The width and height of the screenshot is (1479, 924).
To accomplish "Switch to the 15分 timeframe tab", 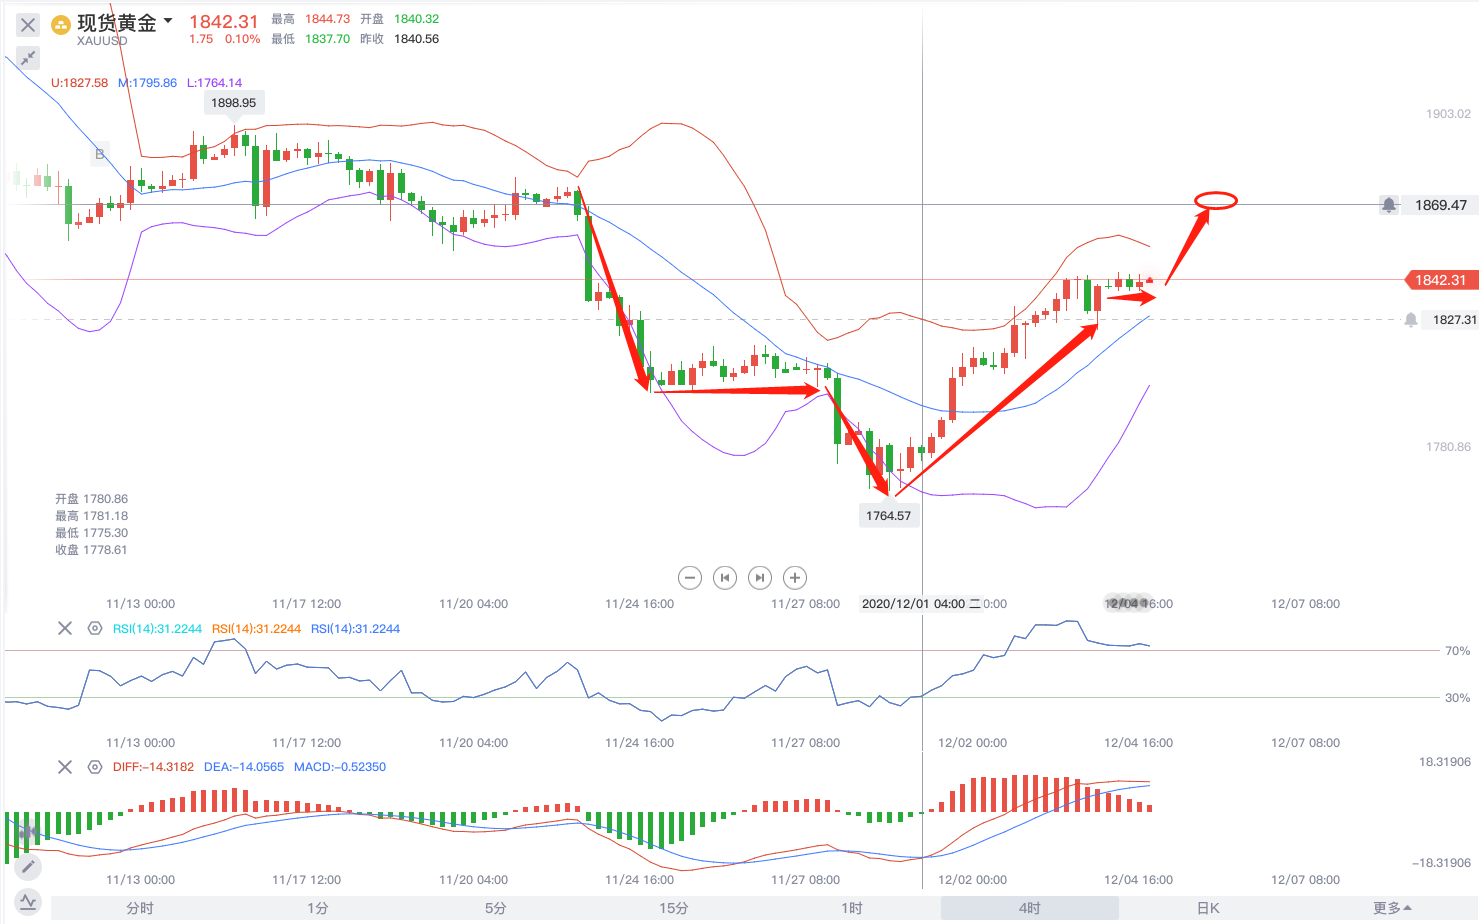I will (x=673, y=908).
